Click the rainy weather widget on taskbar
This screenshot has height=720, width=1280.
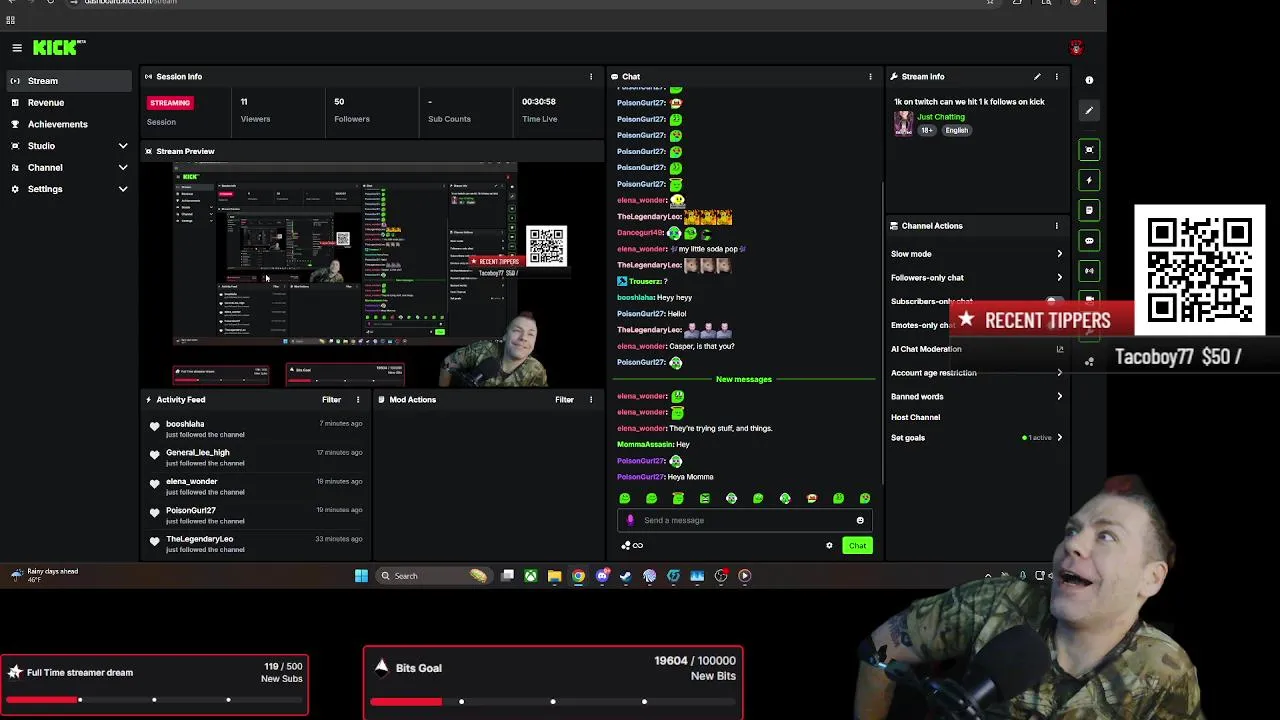pos(45,575)
